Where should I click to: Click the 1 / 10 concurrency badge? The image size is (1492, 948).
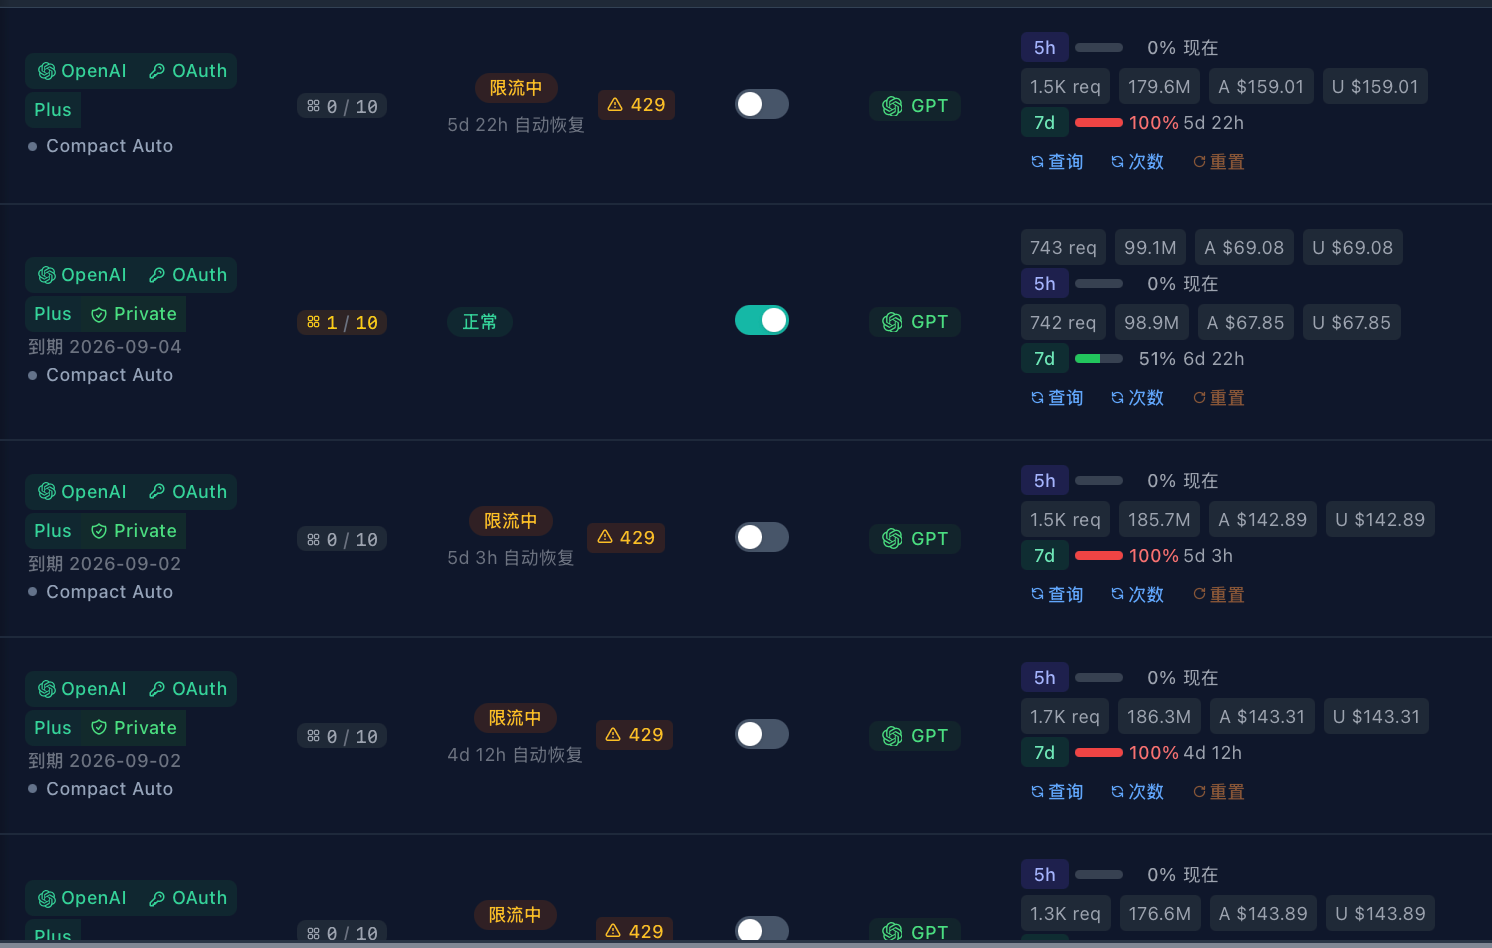click(x=342, y=323)
